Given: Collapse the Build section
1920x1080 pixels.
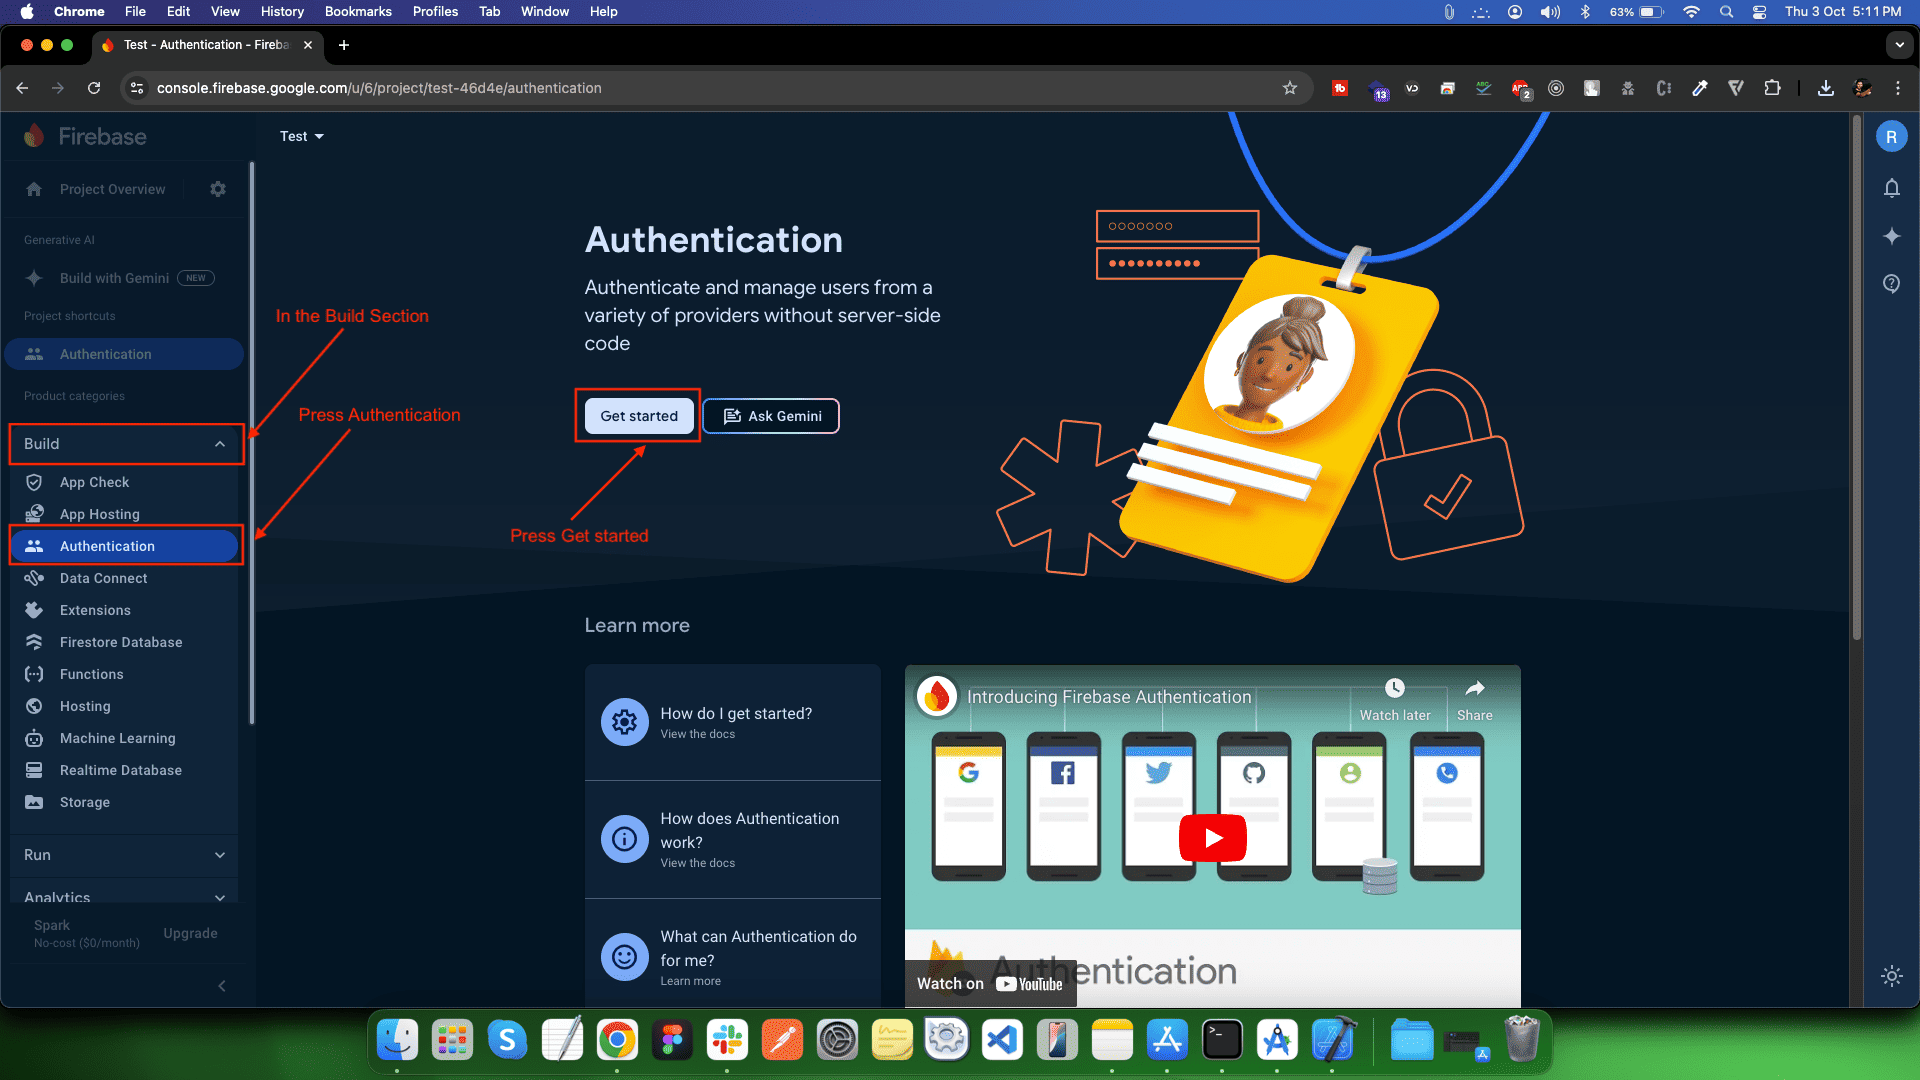Looking at the screenshot, I should 220,444.
